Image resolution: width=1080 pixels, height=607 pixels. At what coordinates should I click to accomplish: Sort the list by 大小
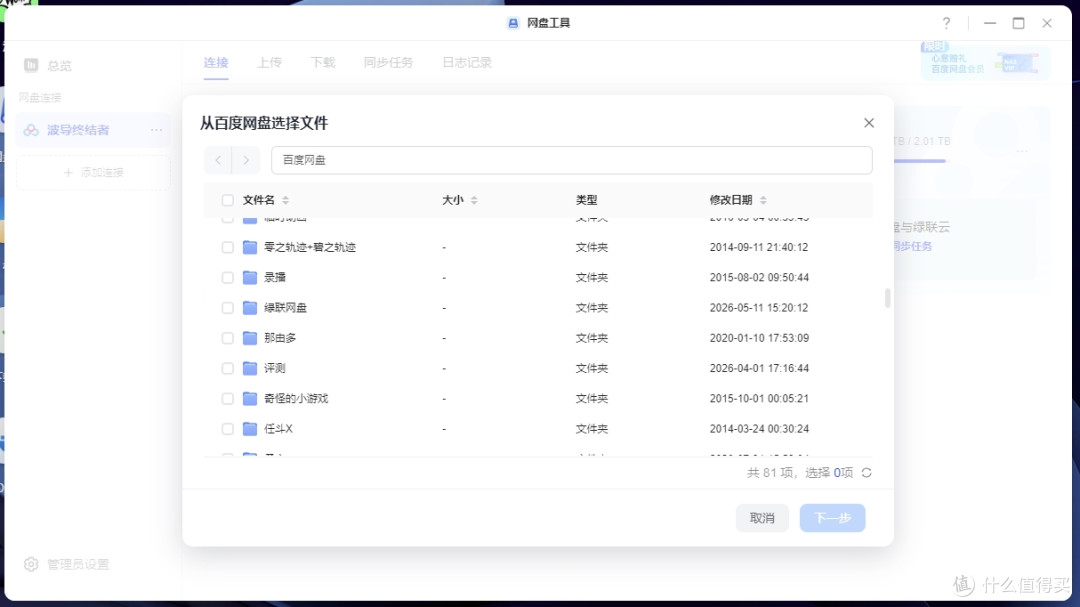(x=474, y=200)
